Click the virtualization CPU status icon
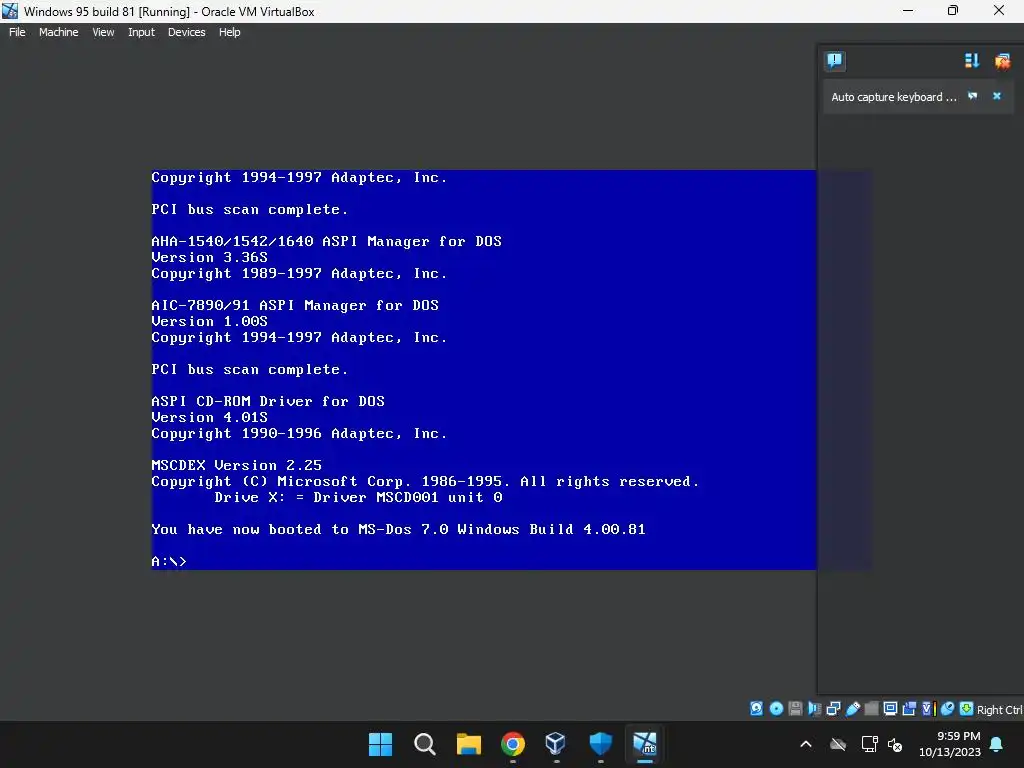Image resolution: width=1024 pixels, height=768 pixels. point(929,709)
